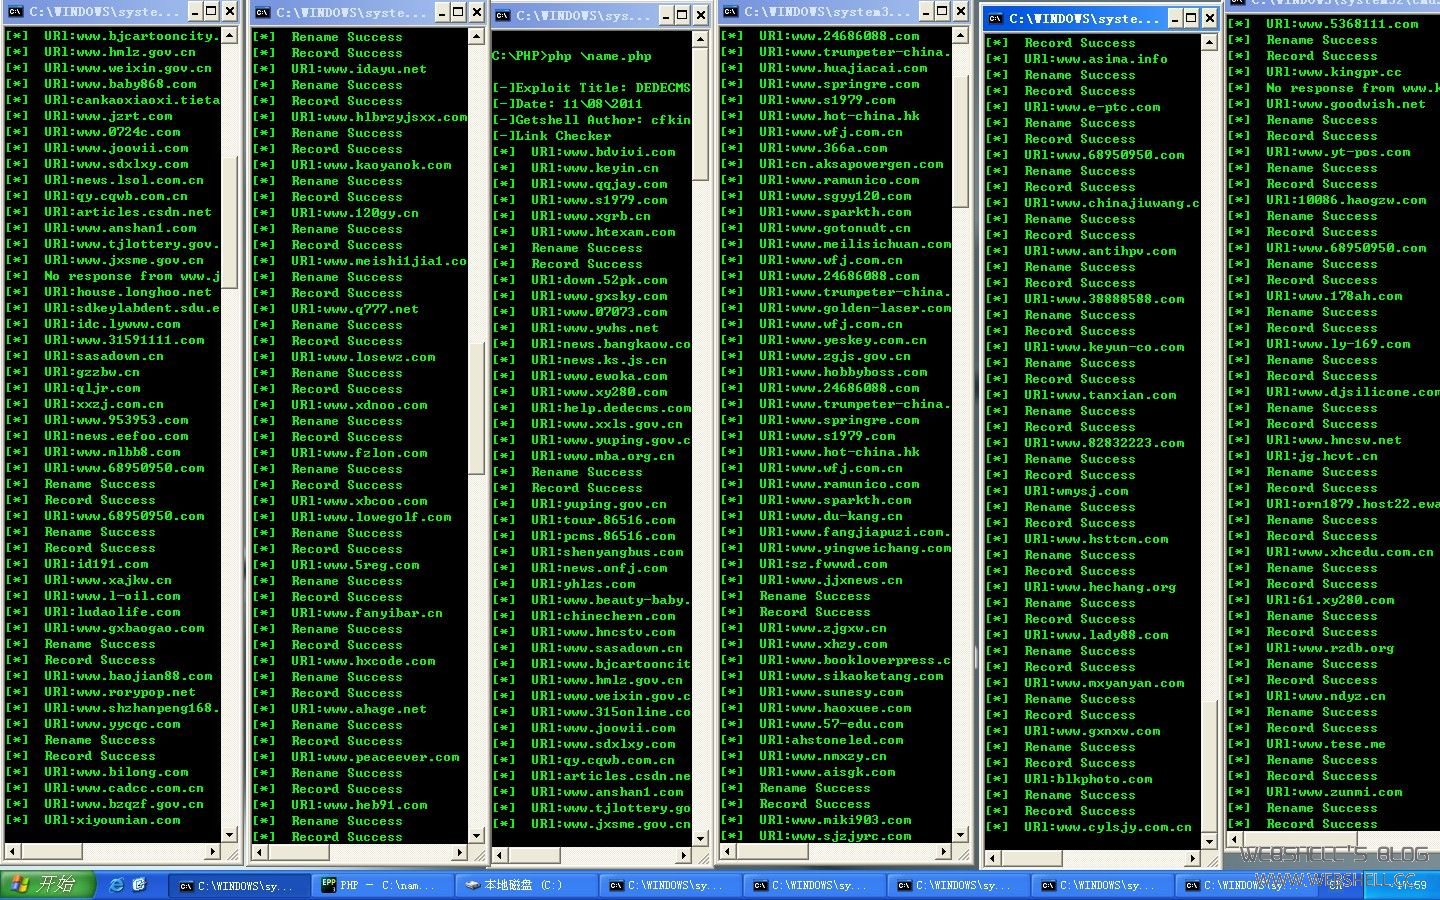Viewport: 1440px width, 900px height.
Task: Click scroll-up arrow in bjcartooncity window
Action: point(229,35)
